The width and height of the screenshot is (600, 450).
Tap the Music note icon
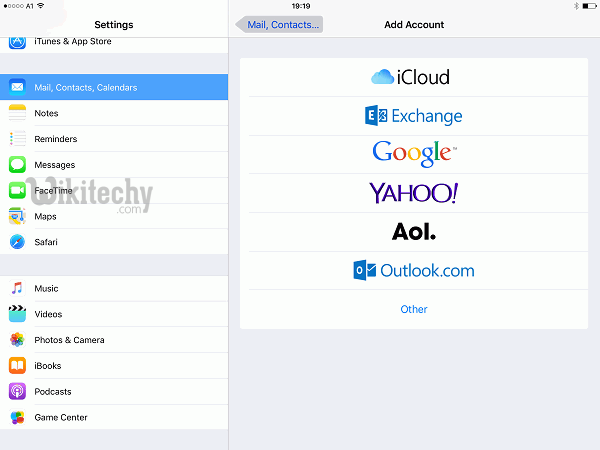[x=17, y=288]
